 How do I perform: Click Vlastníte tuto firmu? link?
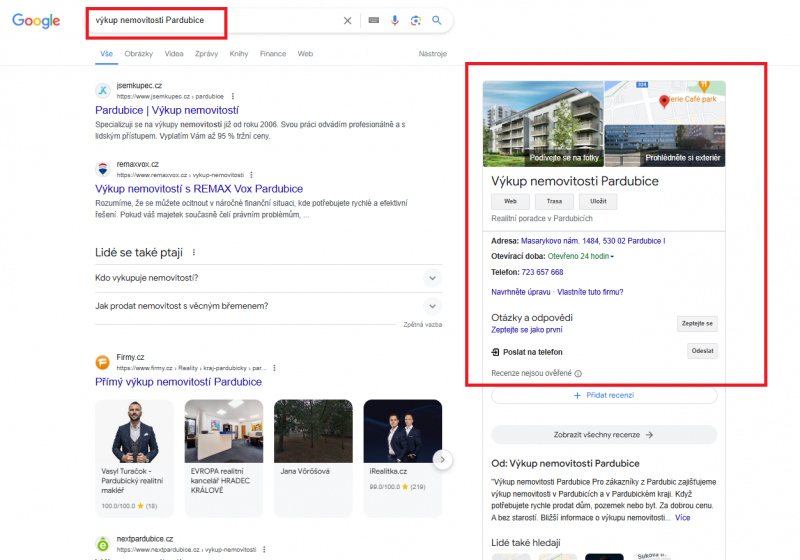(590, 292)
